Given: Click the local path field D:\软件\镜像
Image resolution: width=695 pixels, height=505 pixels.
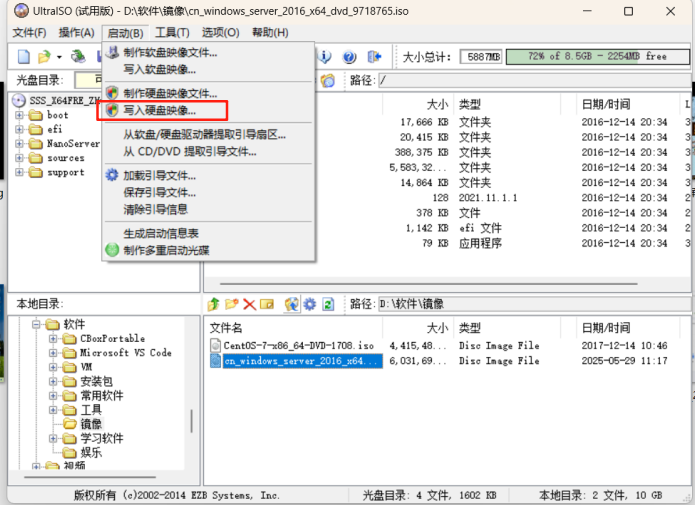Looking at the screenshot, I should (x=534, y=304).
